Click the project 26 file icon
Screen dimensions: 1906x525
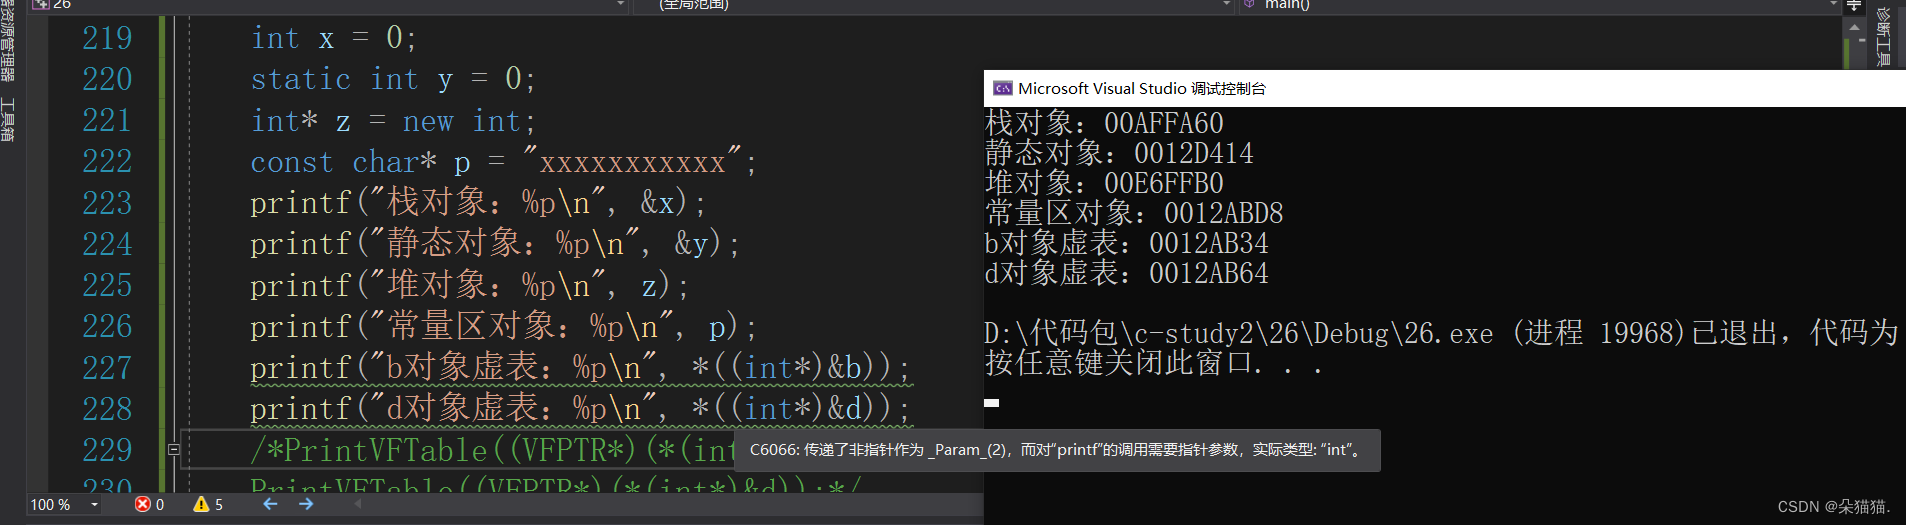[41, 4]
